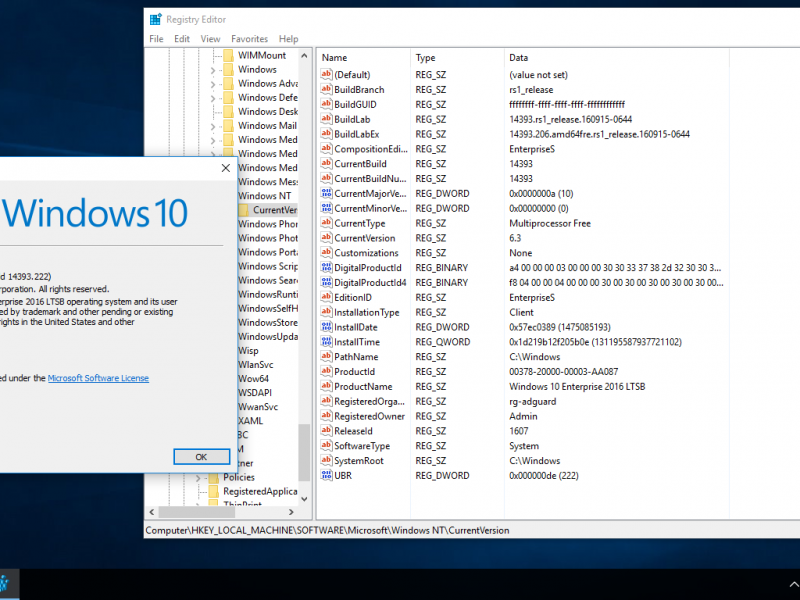Click the Policies folder icon in tree
This screenshot has width=800, height=600.
[x=214, y=478]
